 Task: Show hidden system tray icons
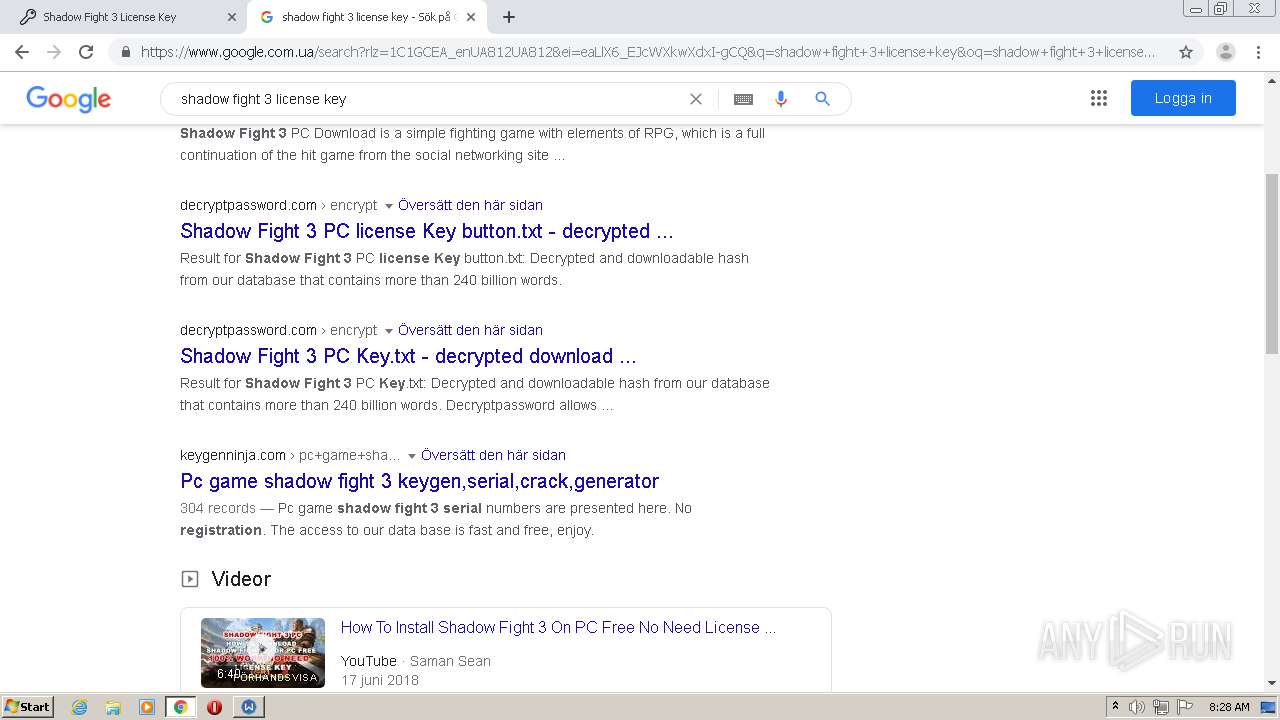click(x=1115, y=707)
